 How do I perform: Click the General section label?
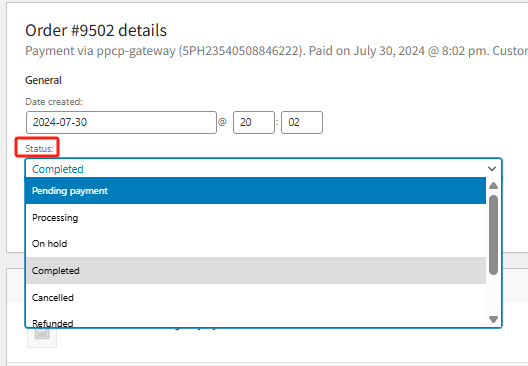point(43,80)
